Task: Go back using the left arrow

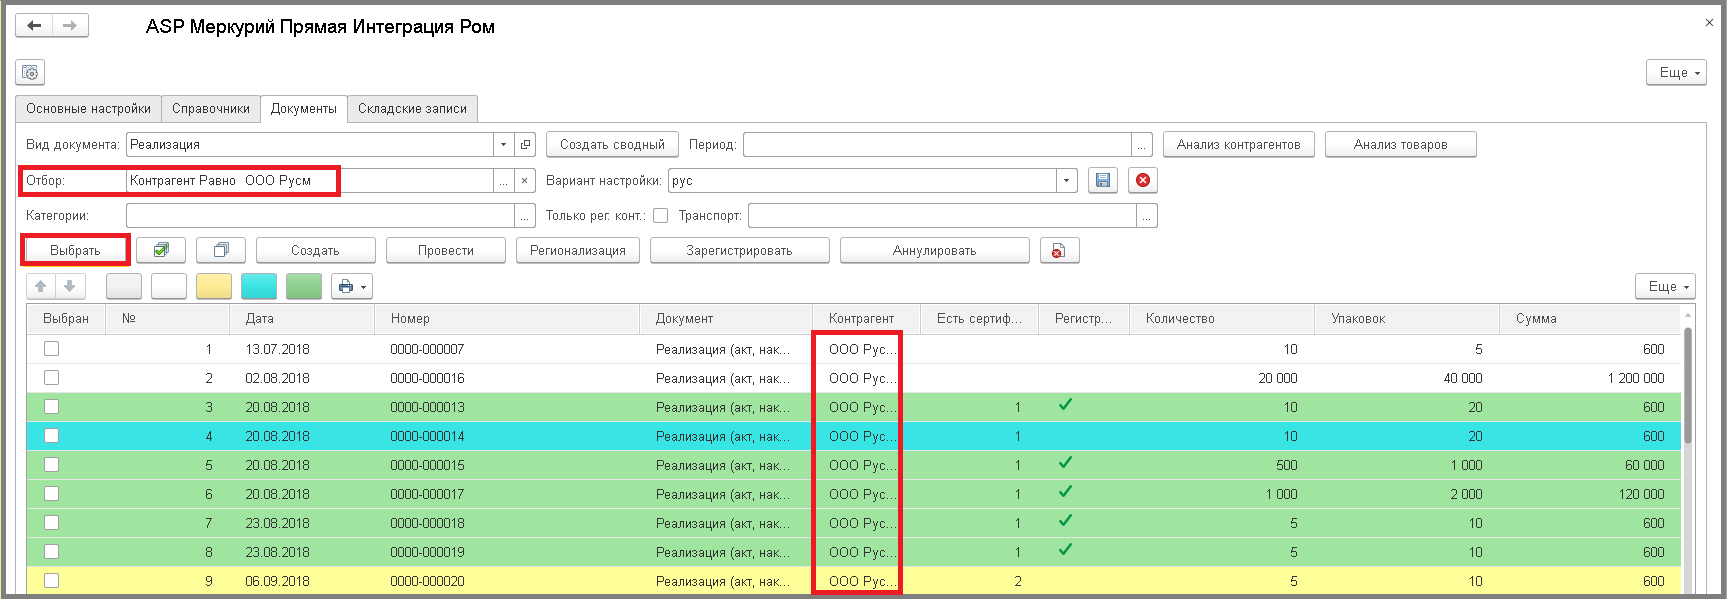Action: click(x=34, y=26)
